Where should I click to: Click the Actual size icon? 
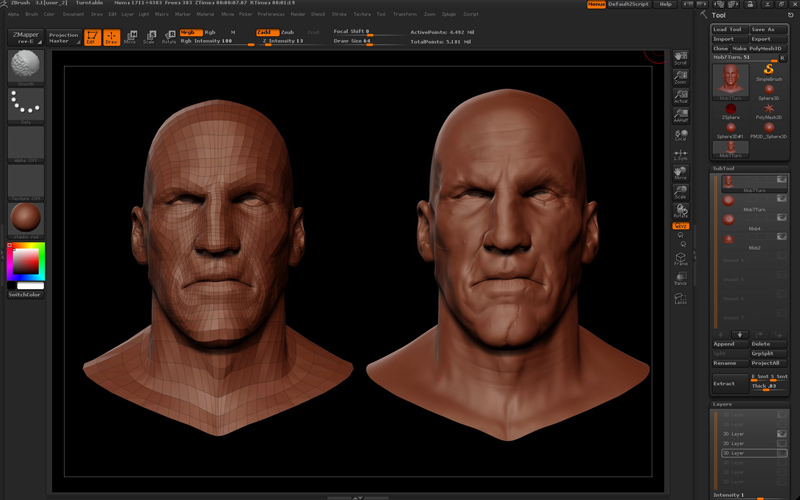[x=680, y=96]
